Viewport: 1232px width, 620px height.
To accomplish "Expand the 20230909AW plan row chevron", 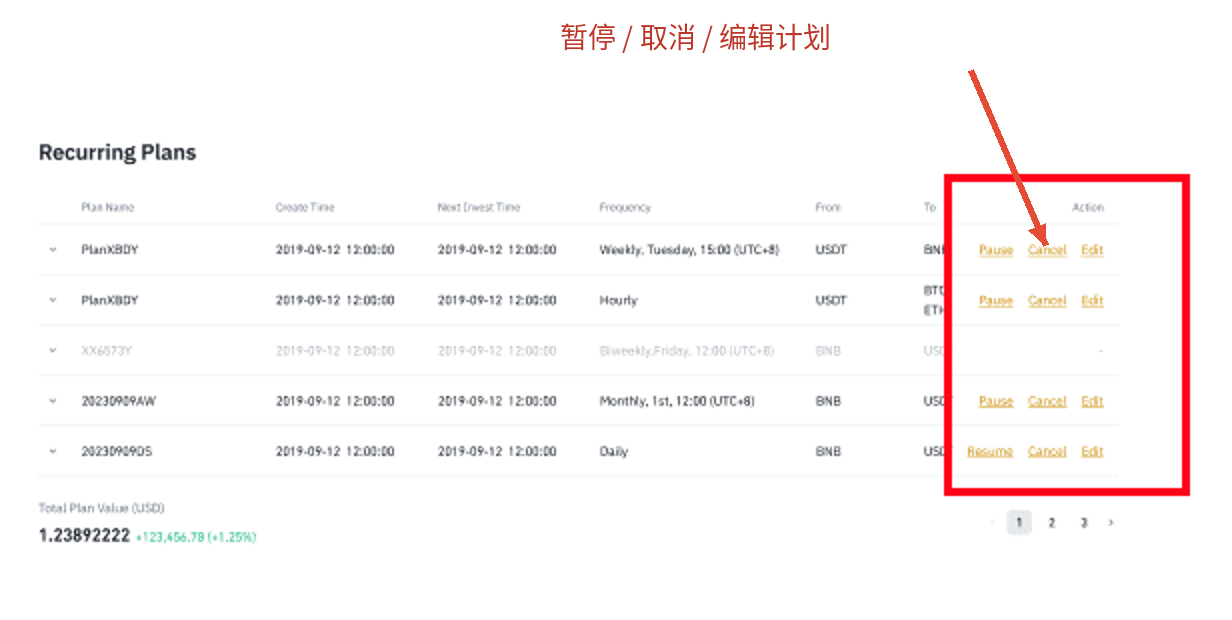I will [x=53, y=401].
